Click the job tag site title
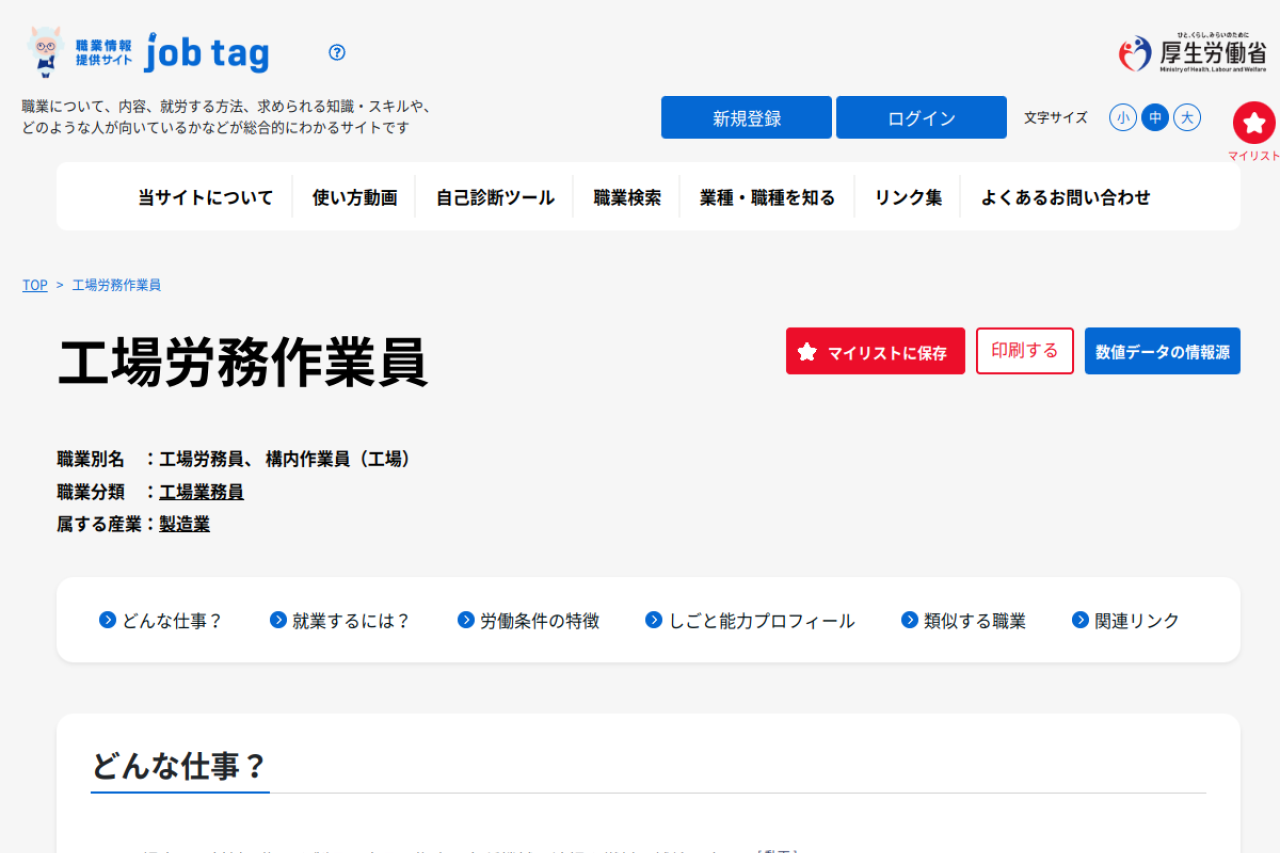This screenshot has width=1280, height=853. click(207, 53)
